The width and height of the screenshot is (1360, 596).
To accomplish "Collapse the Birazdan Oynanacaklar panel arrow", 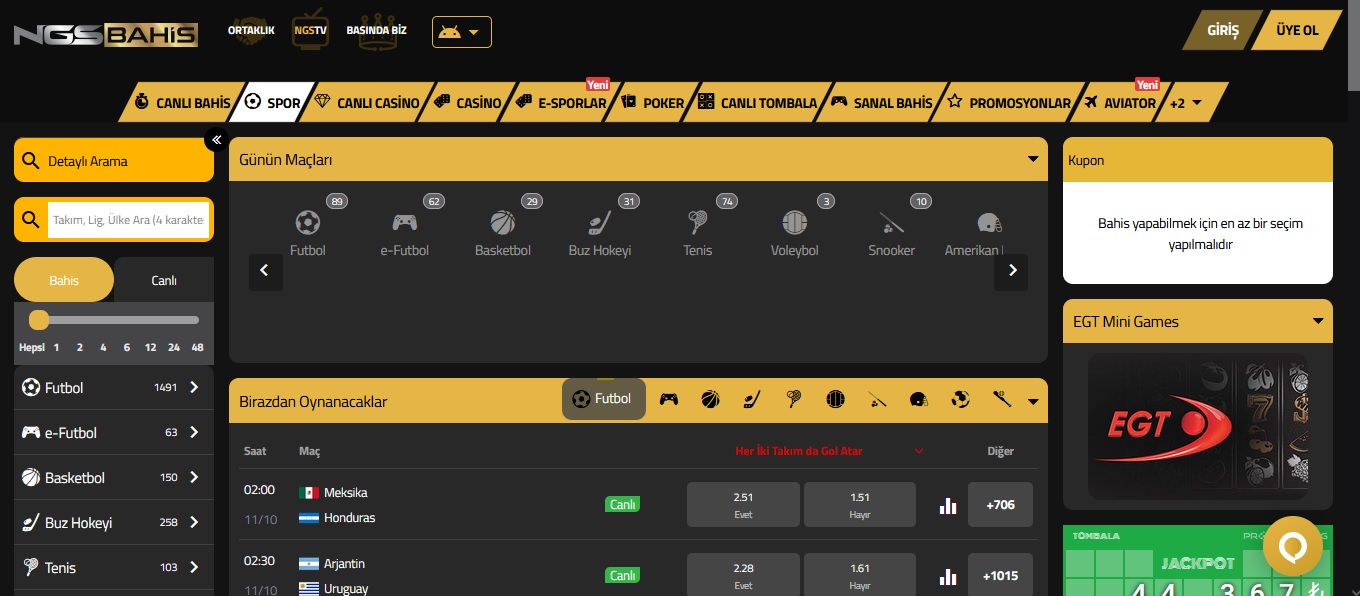I will pos(1033,402).
